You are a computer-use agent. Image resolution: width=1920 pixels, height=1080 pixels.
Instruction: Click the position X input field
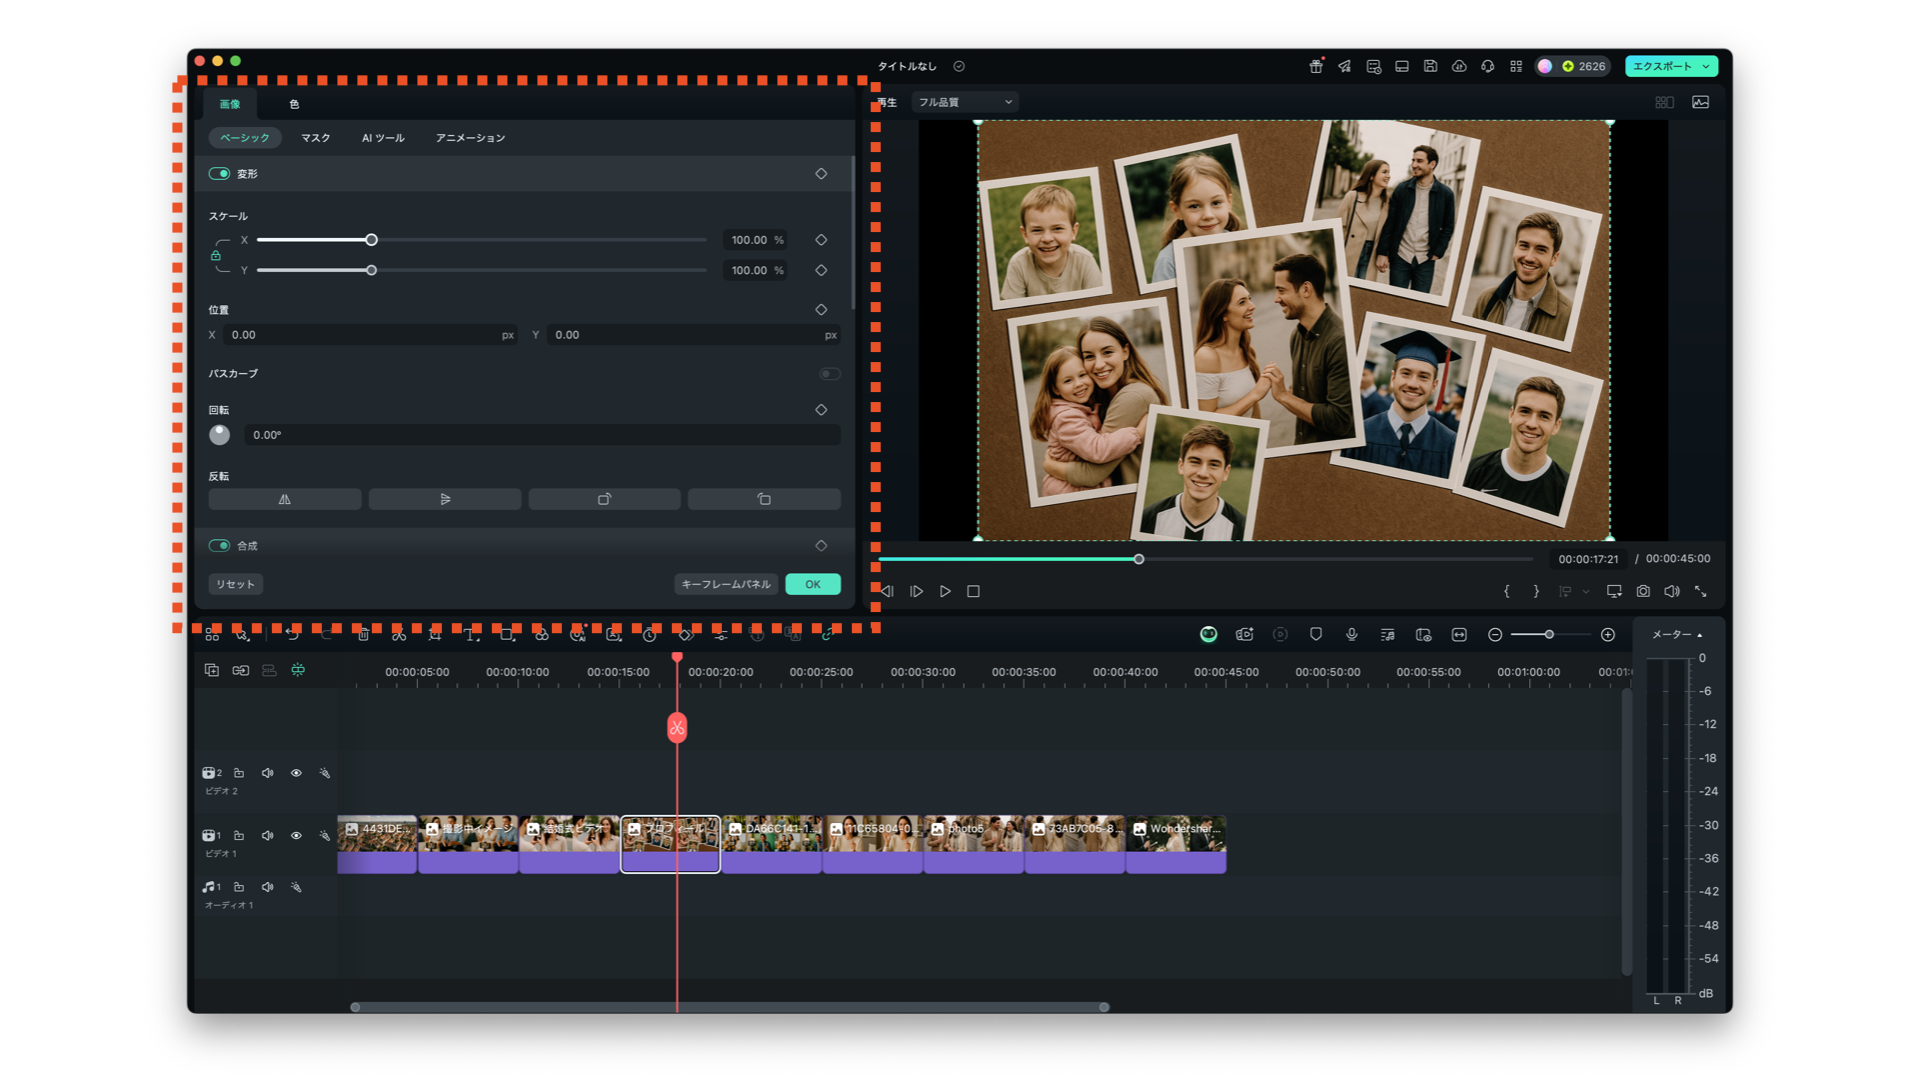(x=368, y=335)
